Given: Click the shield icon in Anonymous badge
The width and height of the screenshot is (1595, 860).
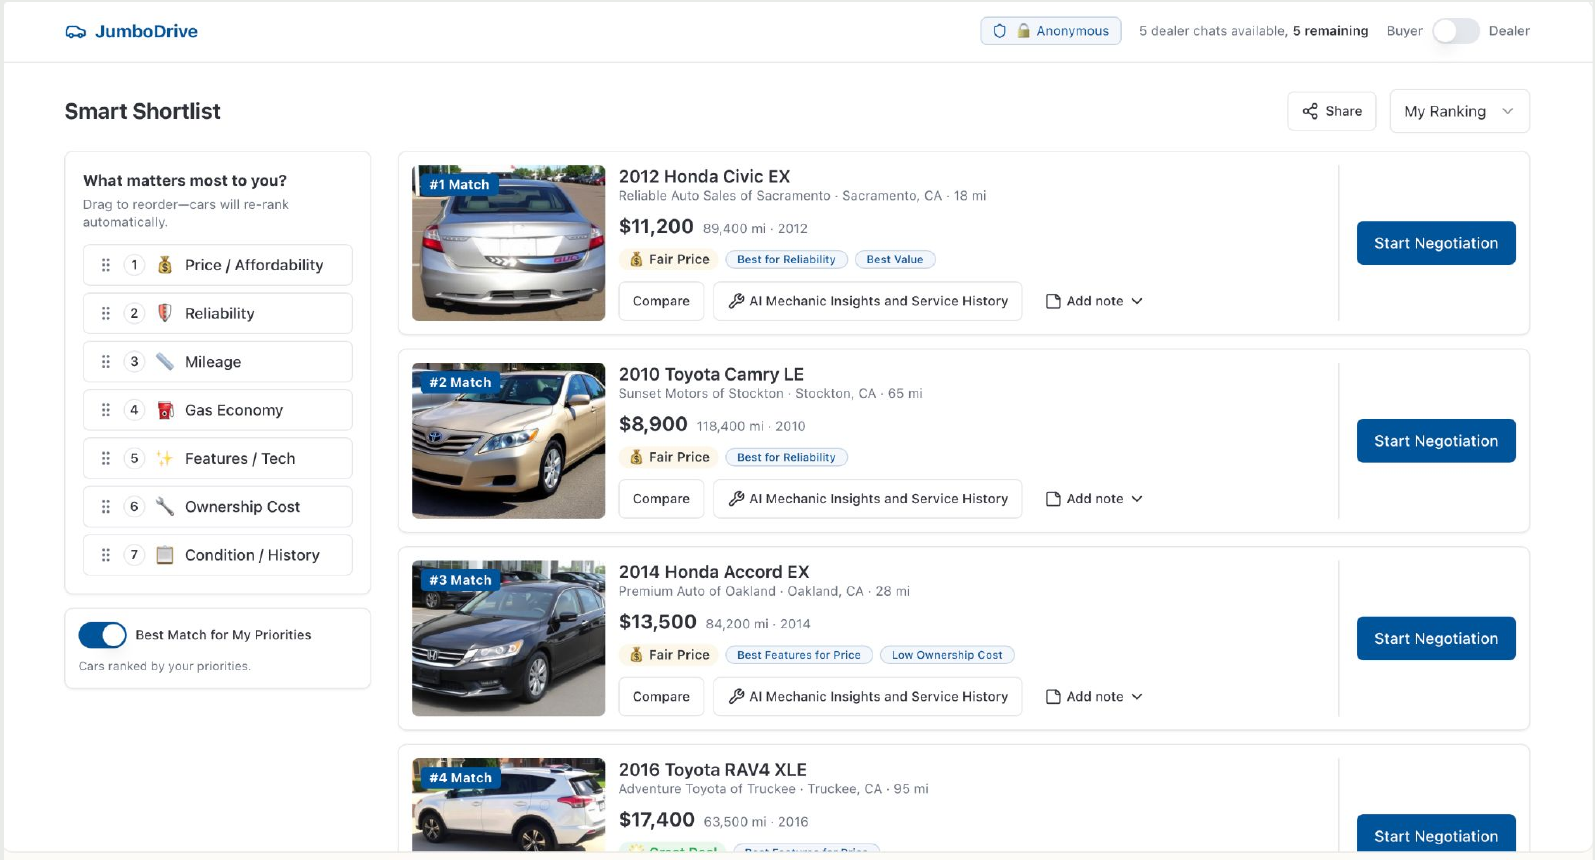Looking at the screenshot, I should (x=999, y=31).
